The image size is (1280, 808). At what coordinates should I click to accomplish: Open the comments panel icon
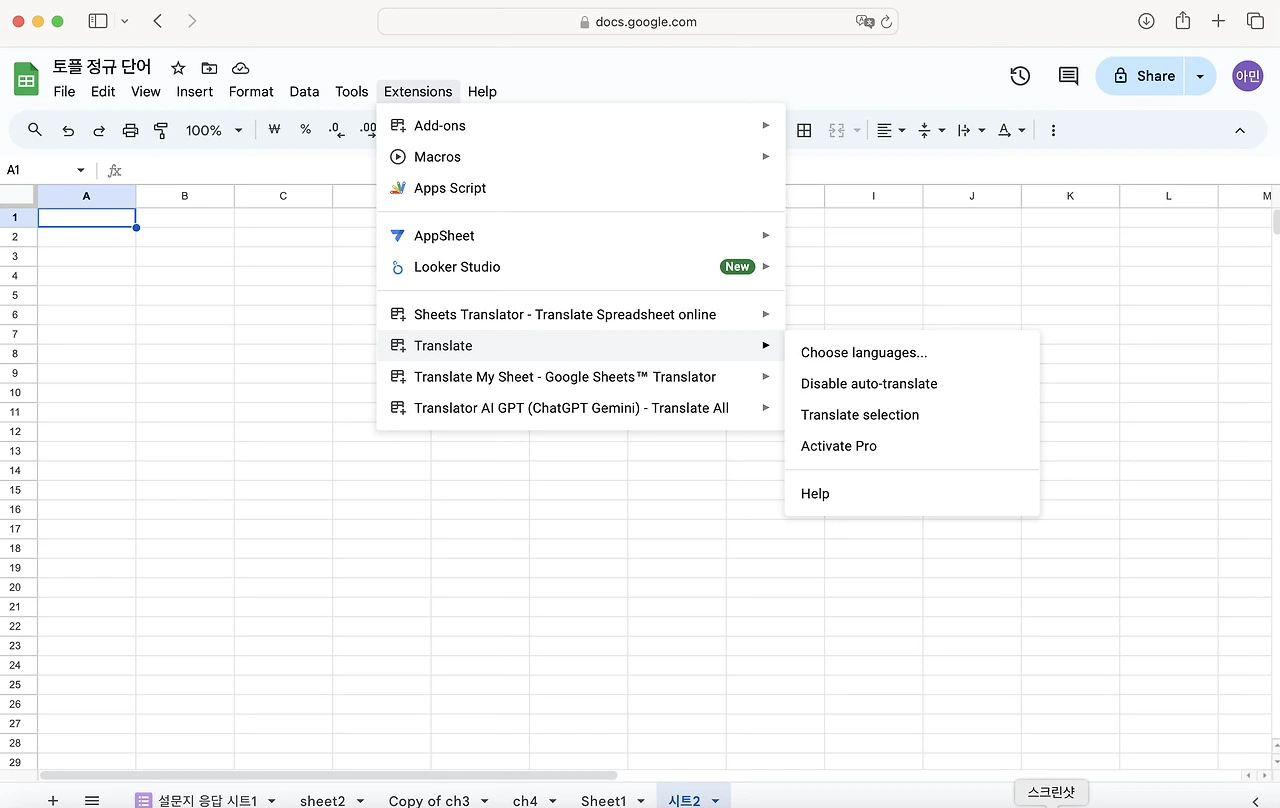coord(1068,76)
